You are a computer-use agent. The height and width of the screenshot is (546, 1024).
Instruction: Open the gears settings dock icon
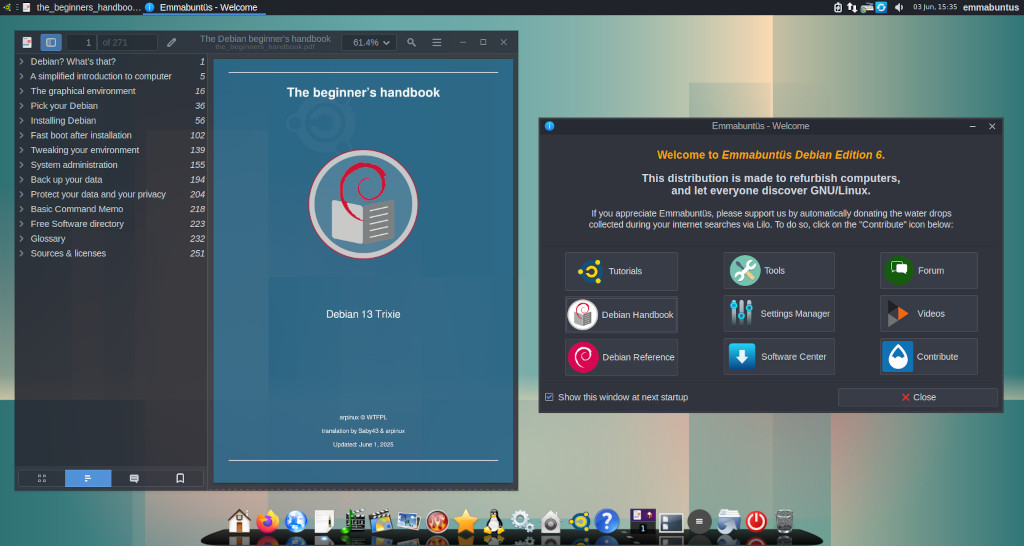tap(522, 521)
